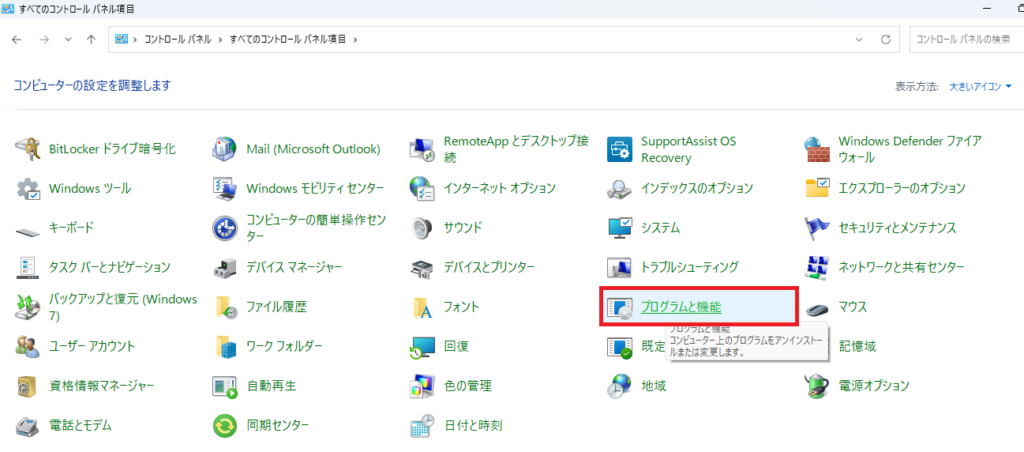
Task: Expand chevron between コントロール パネル and すべてのコントロール パネル項目
Action: click(x=221, y=39)
